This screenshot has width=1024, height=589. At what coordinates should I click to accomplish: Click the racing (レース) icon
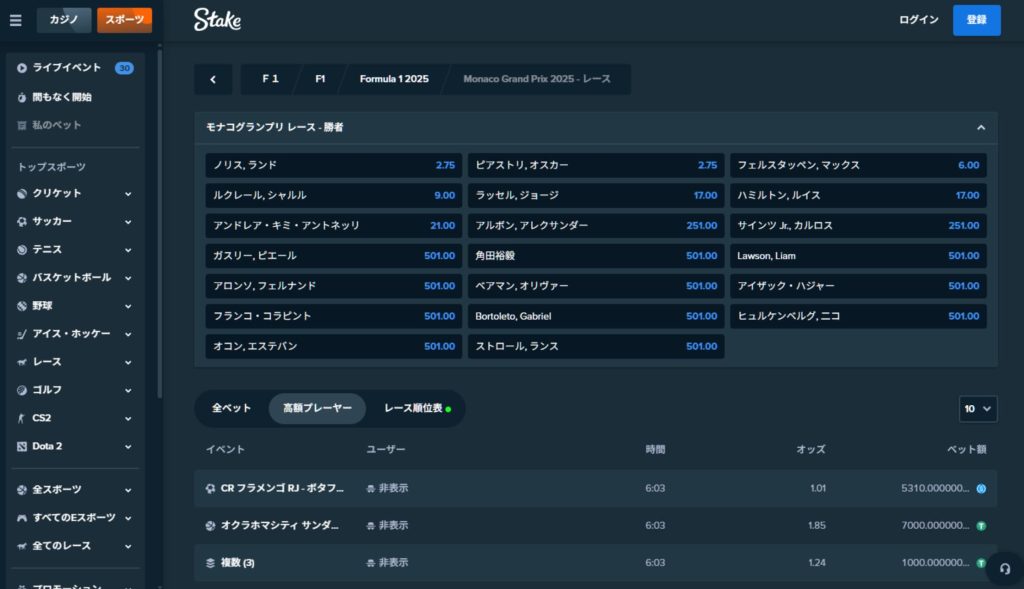[x=22, y=362]
